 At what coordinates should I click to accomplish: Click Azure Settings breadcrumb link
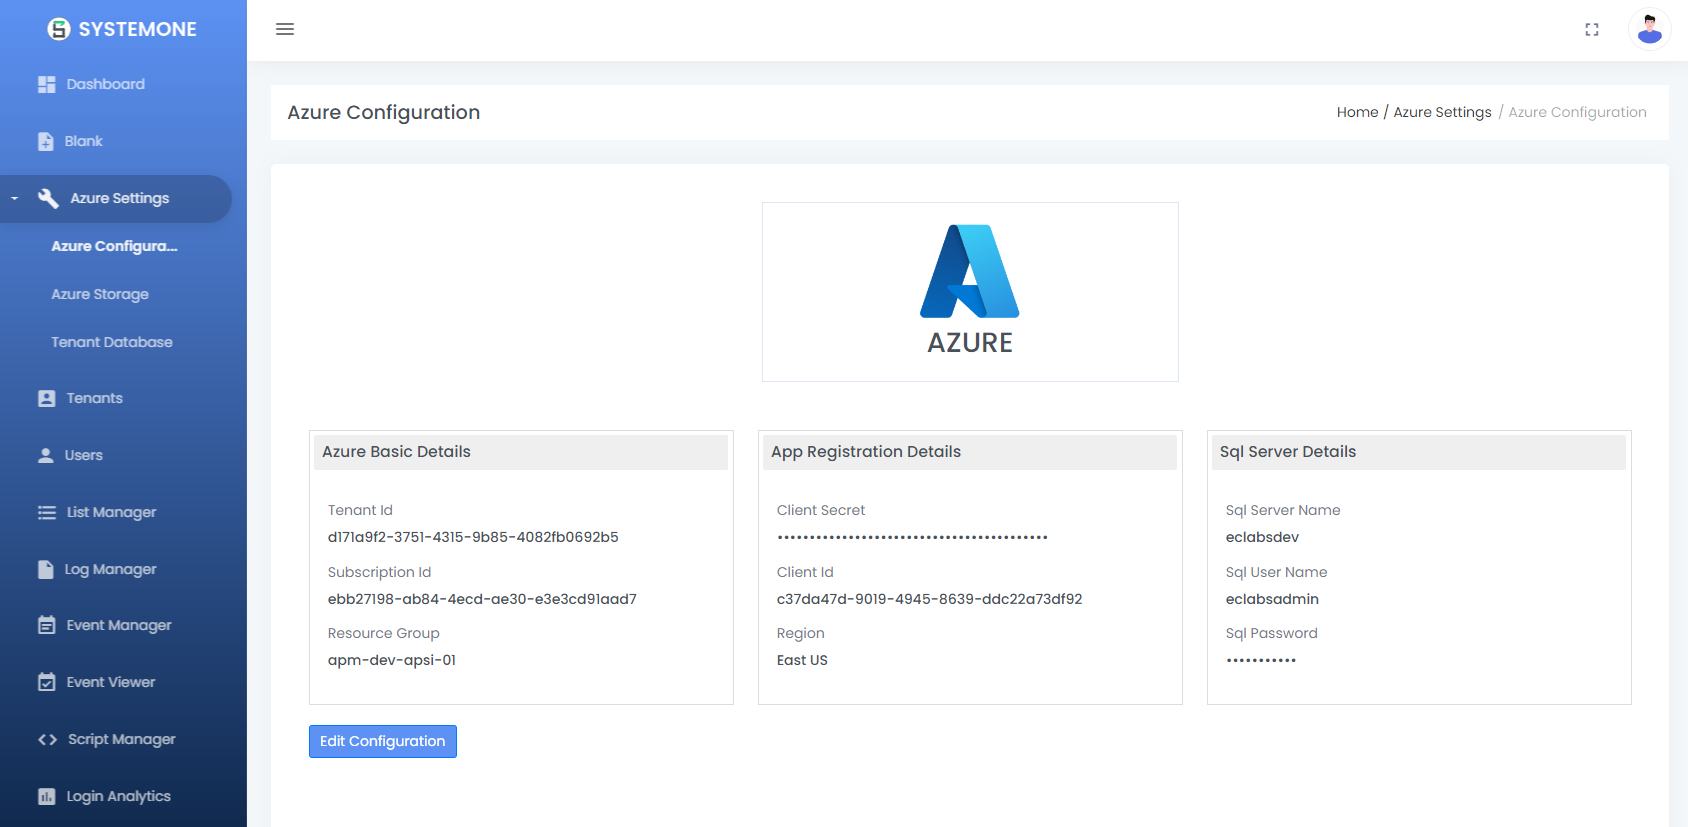point(1442,112)
